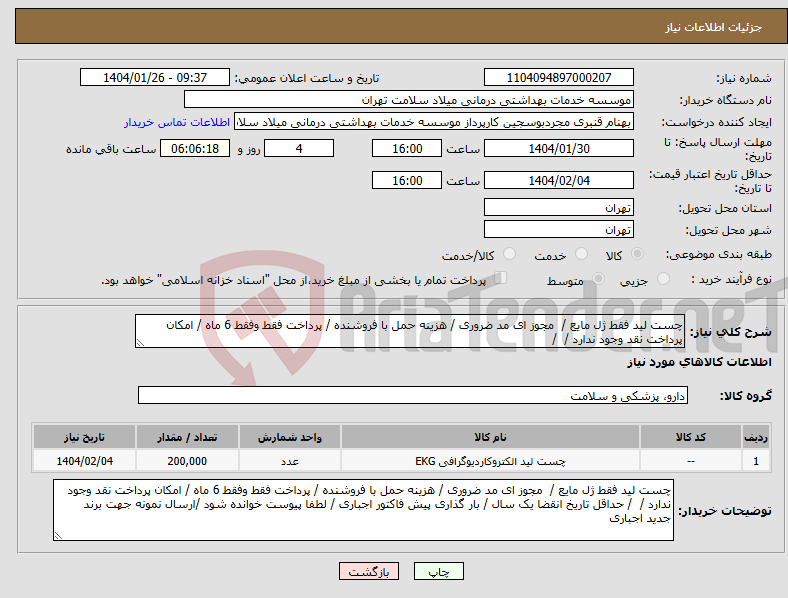Click resize handle of buyer notes textarea

pos(58,536)
